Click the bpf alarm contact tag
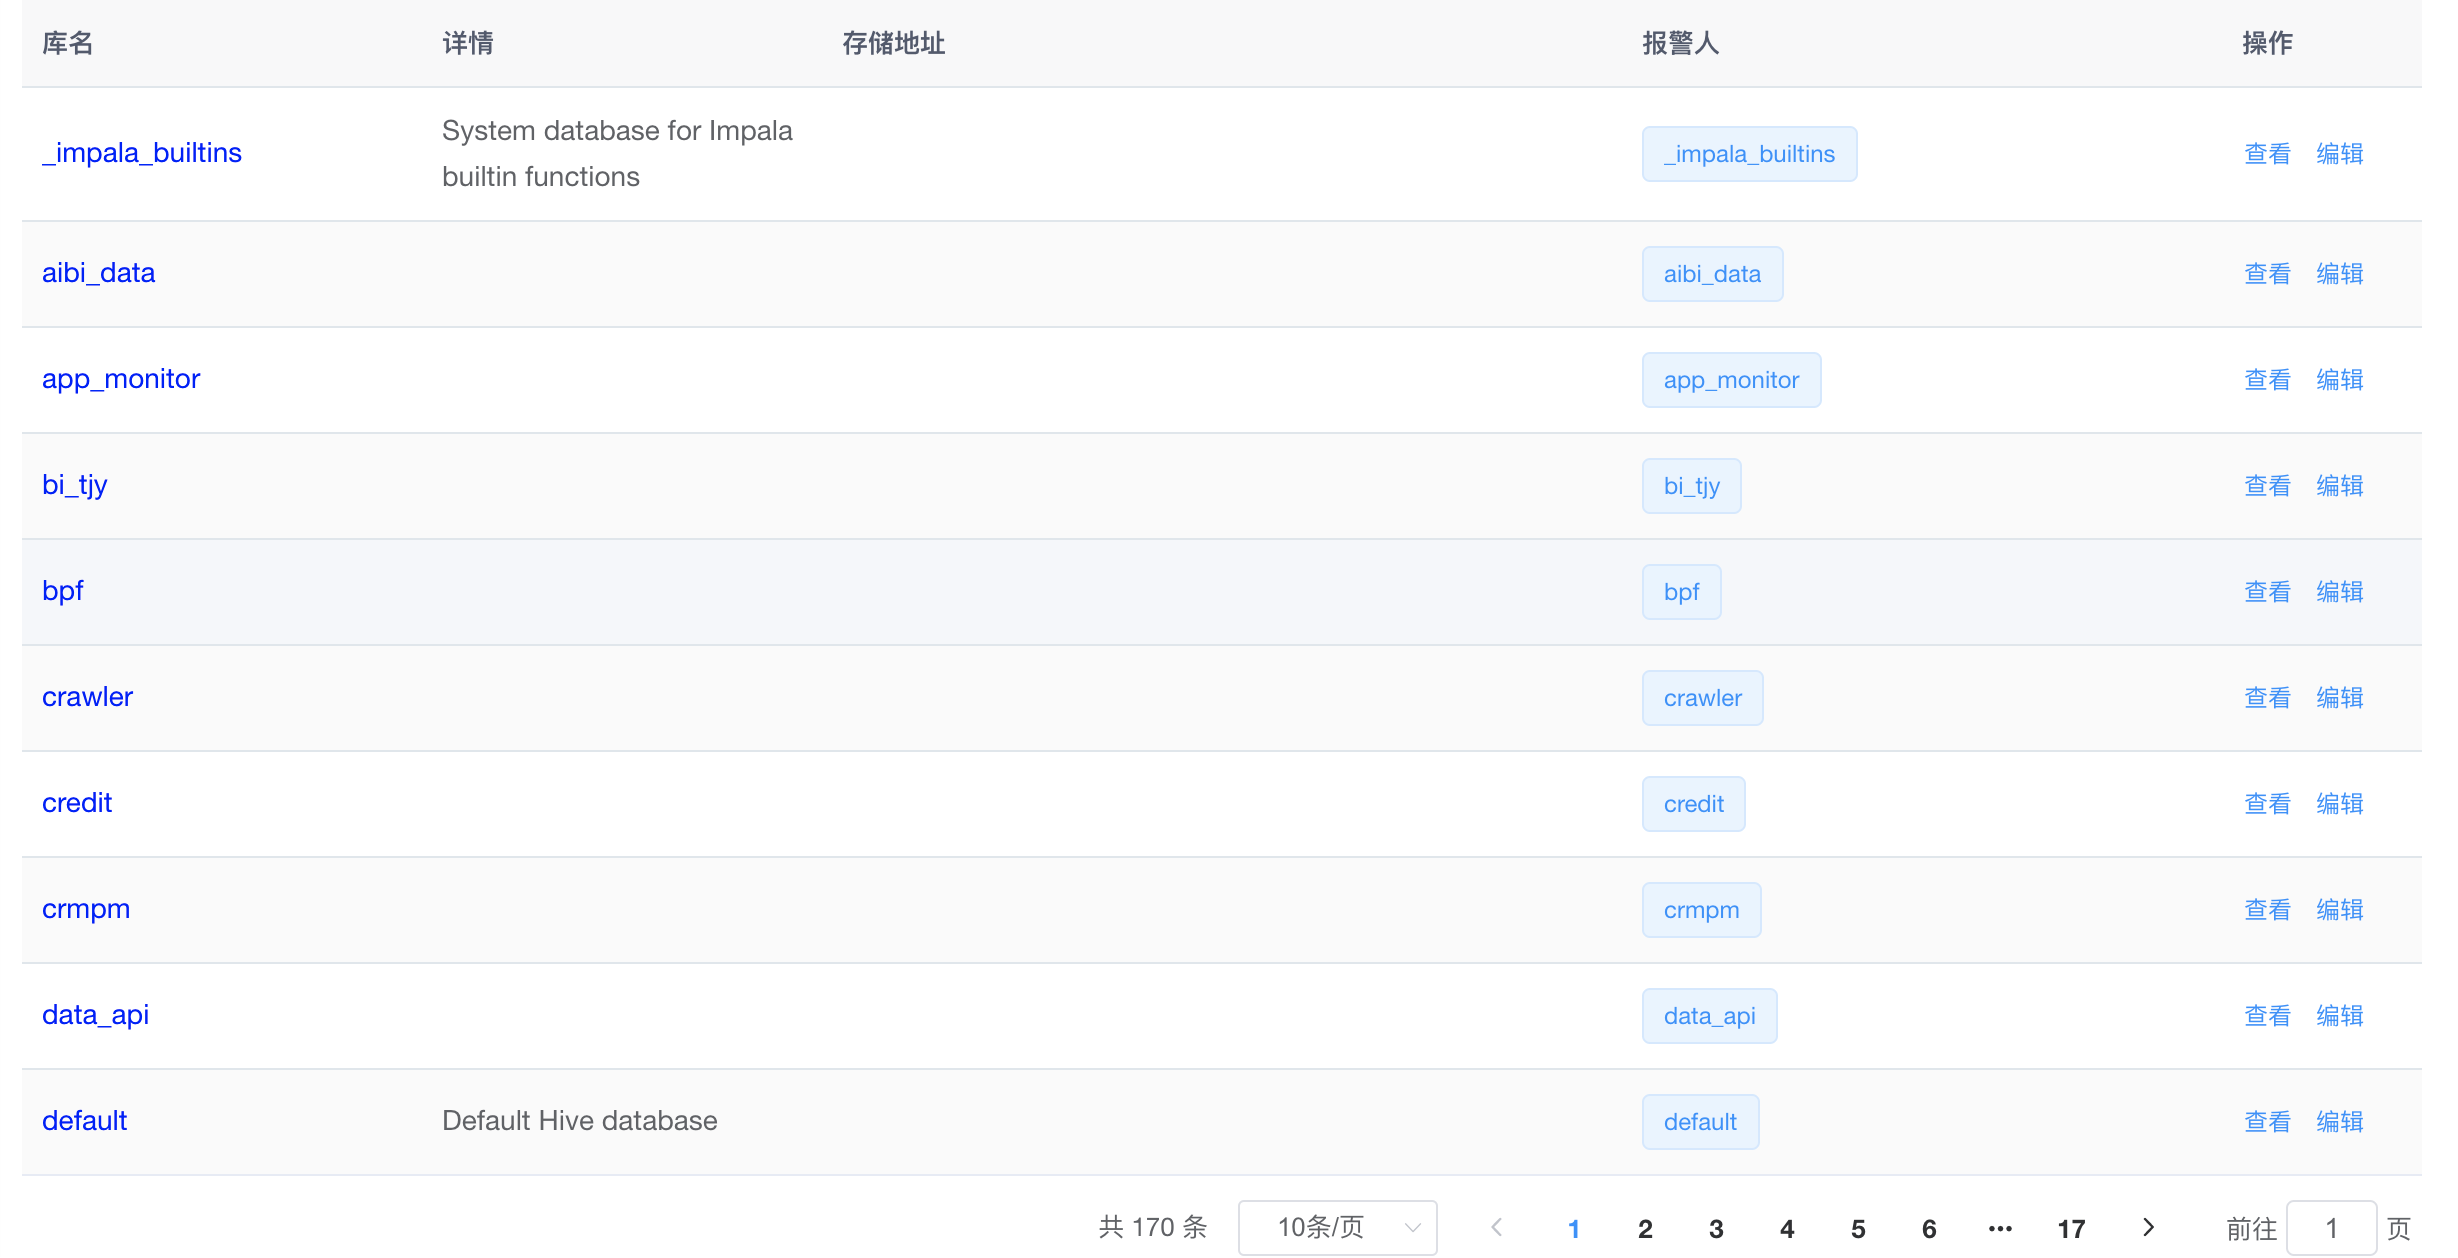Viewport: 2458px width, 1258px height. (x=1681, y=592)
